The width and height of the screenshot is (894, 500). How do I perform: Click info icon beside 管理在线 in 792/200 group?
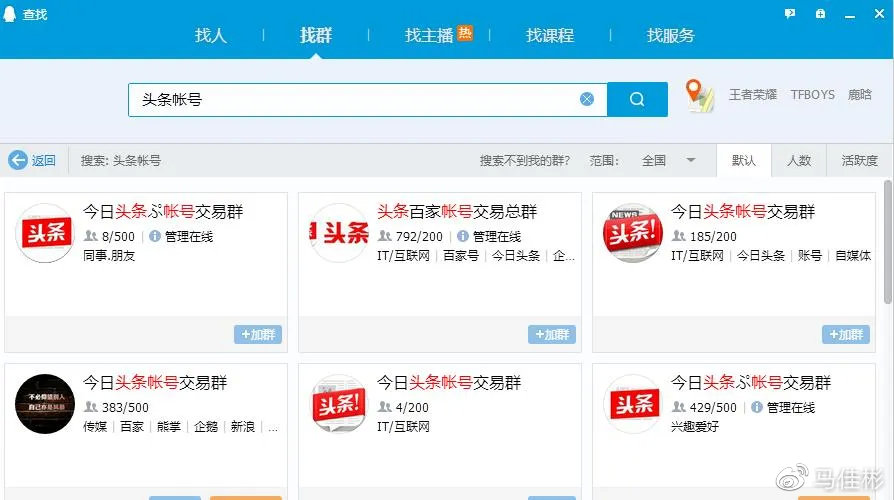(463, 236)
